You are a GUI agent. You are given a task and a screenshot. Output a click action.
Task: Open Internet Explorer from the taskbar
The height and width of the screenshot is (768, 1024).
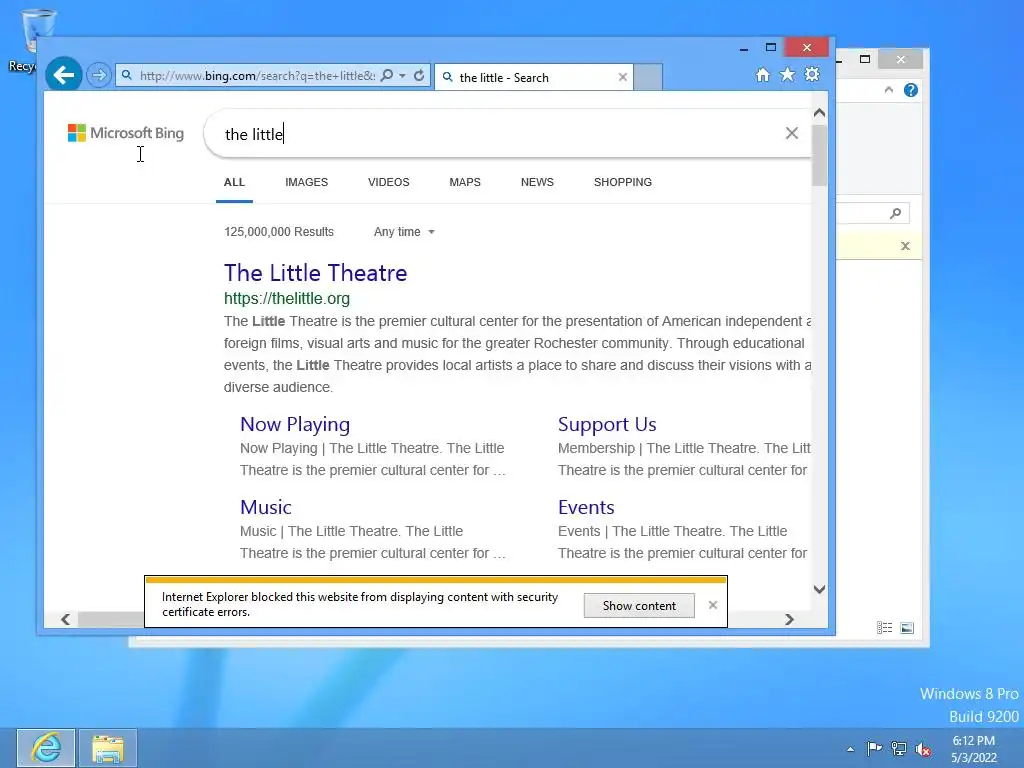(46, 748)
